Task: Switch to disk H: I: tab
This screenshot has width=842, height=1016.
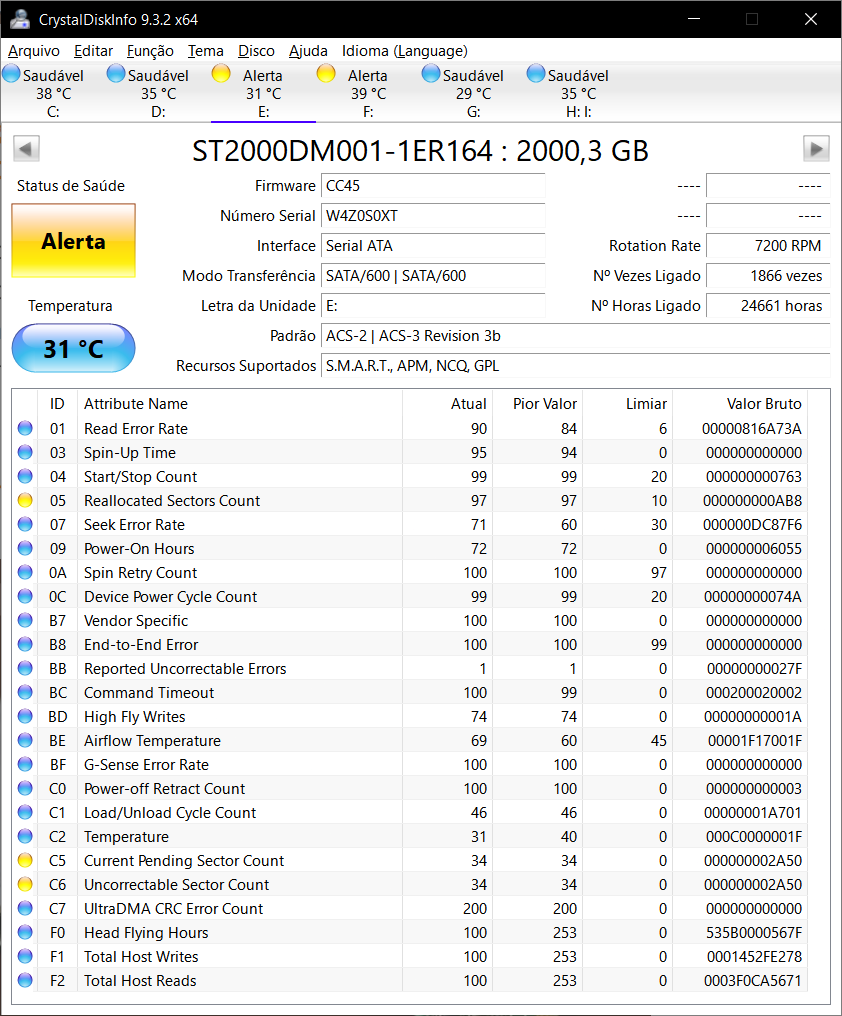Action: (578, 93)
